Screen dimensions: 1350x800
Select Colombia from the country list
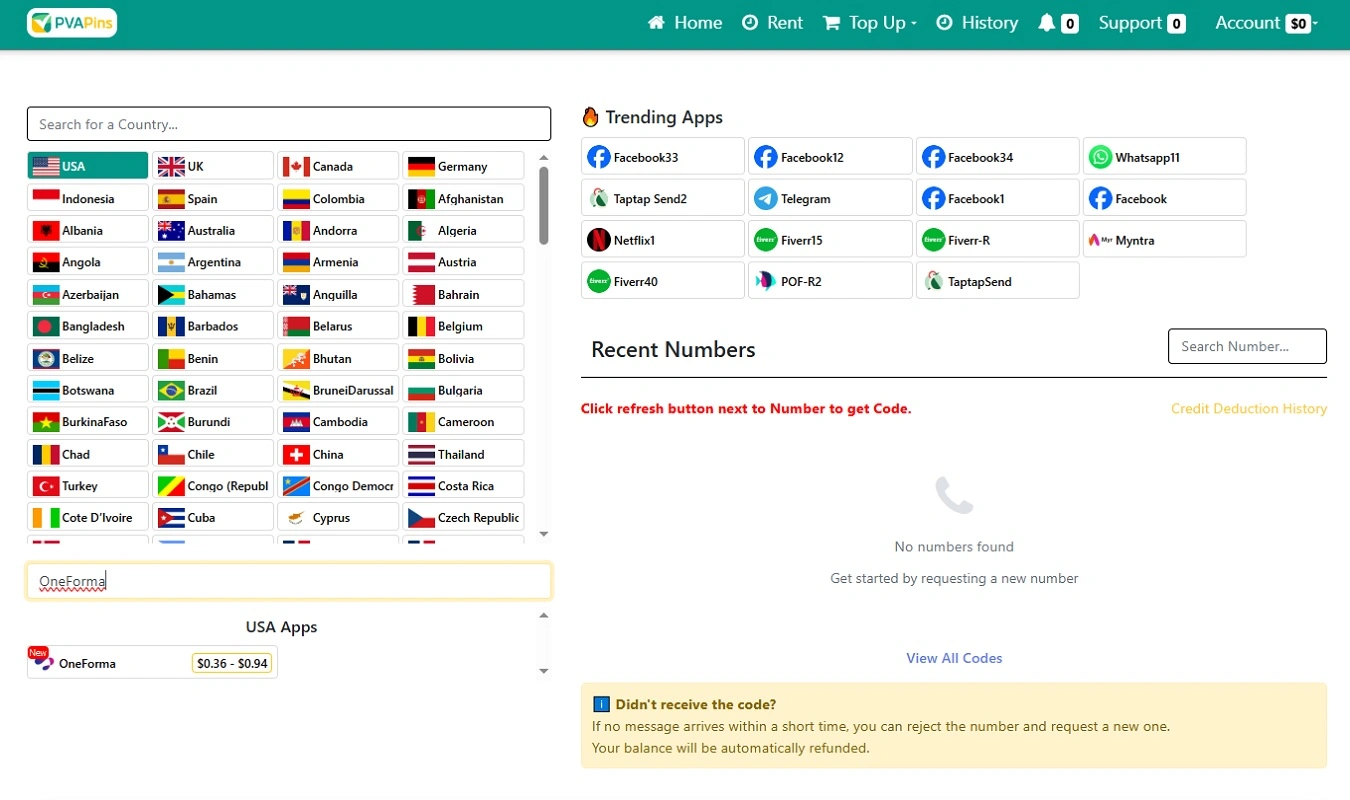point(338,198)
